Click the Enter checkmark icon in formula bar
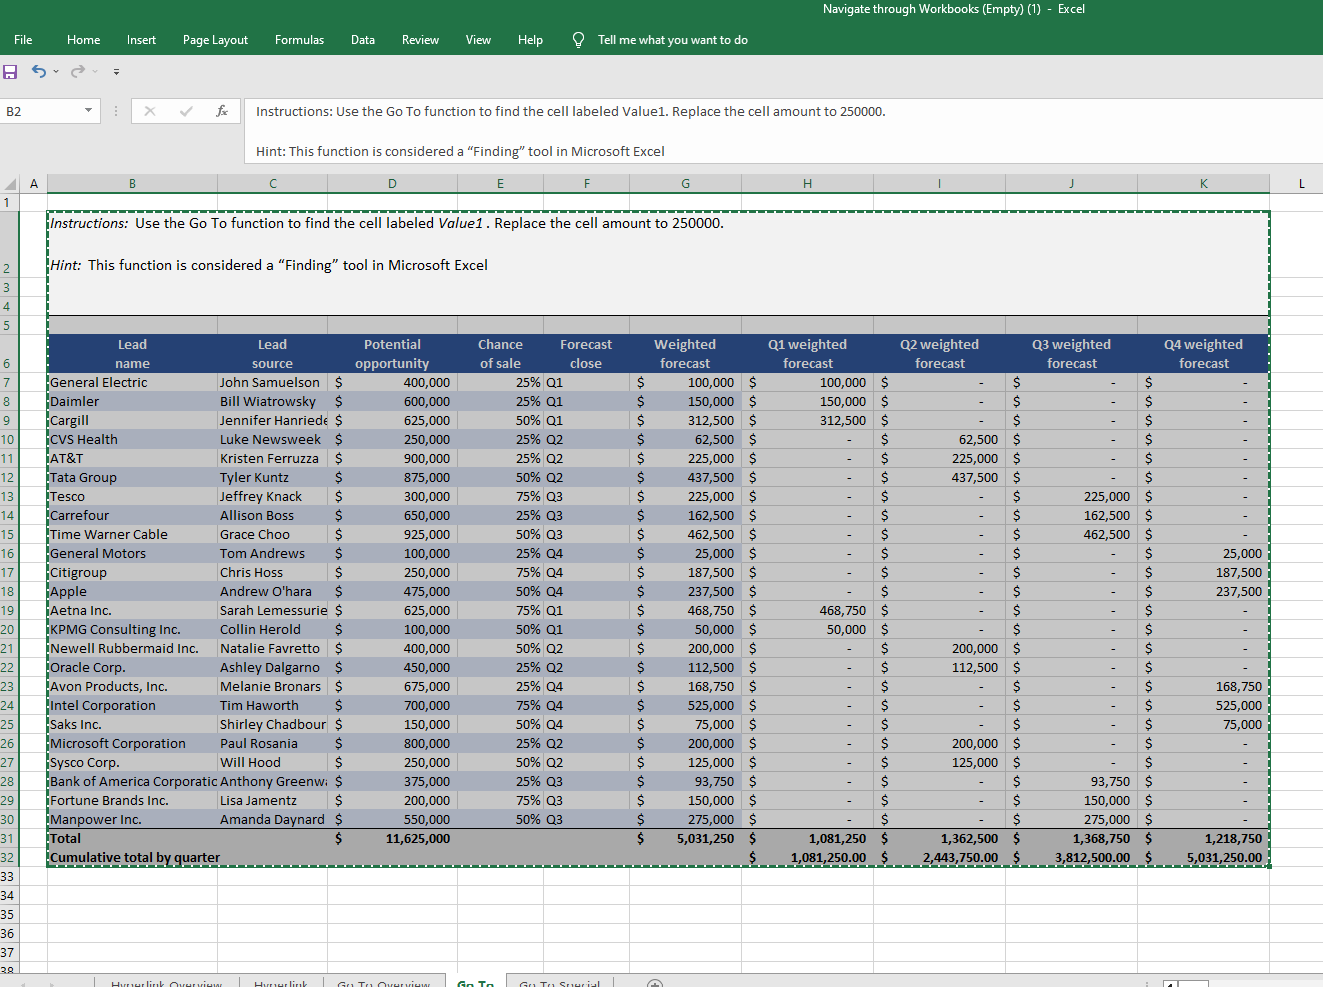1323x987 pixels. 186,111
